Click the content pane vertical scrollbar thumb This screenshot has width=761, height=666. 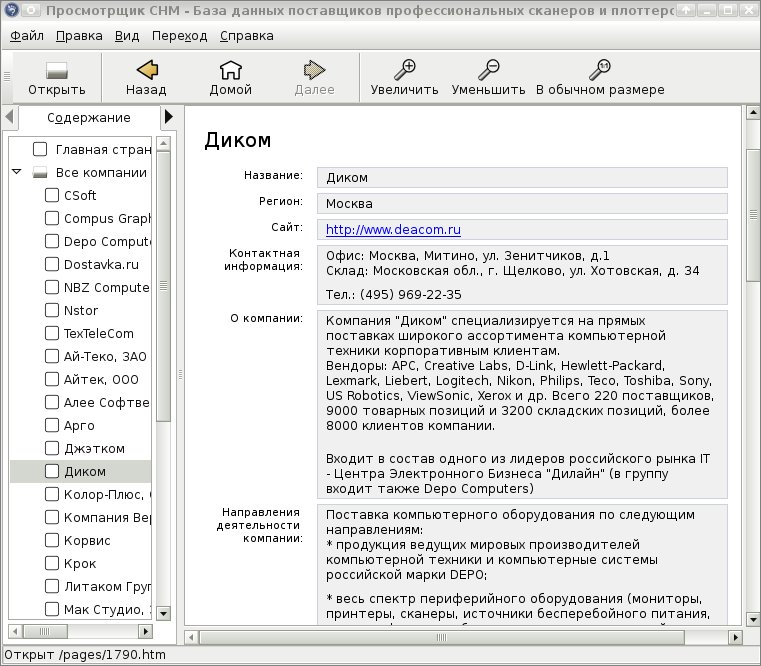753,215
